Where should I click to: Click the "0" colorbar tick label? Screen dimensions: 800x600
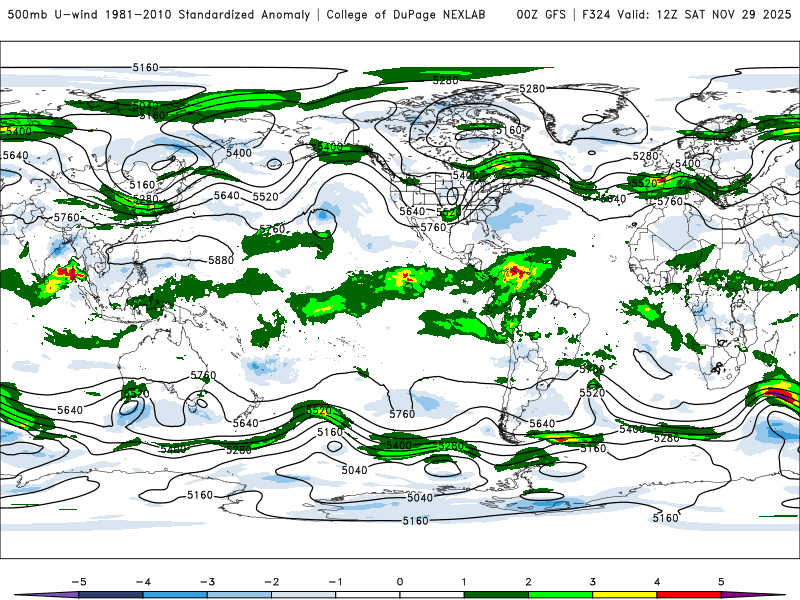tap(400, 582)
